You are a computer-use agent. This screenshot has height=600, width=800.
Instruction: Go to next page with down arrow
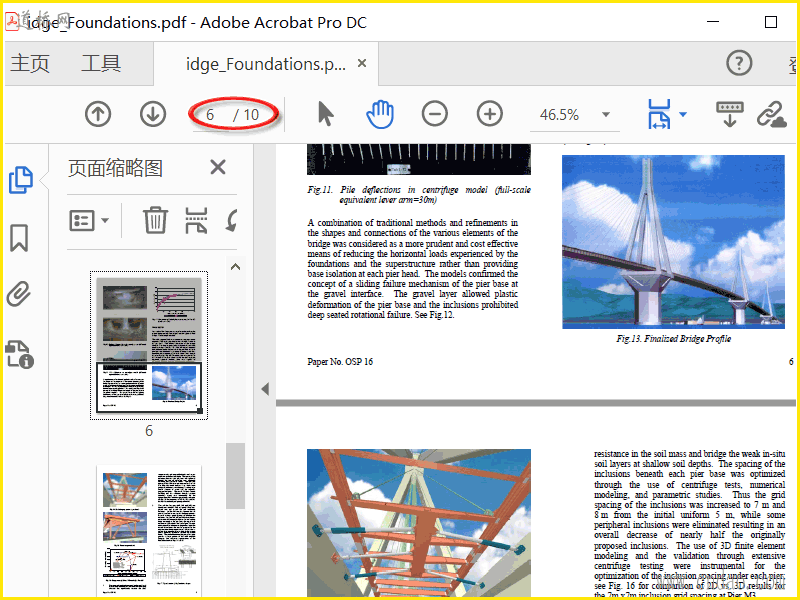tap(153, 114)
